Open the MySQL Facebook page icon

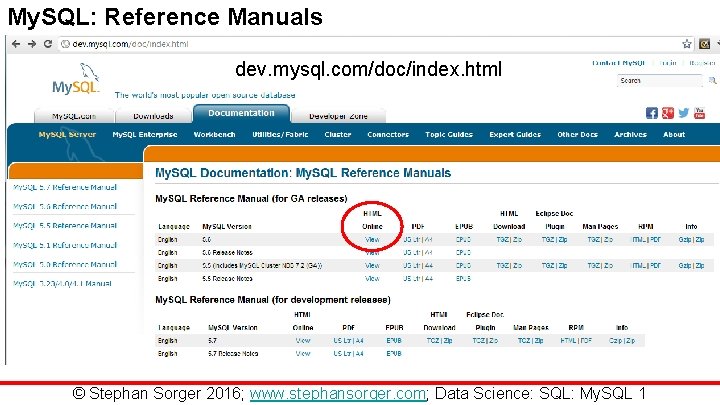652,113
